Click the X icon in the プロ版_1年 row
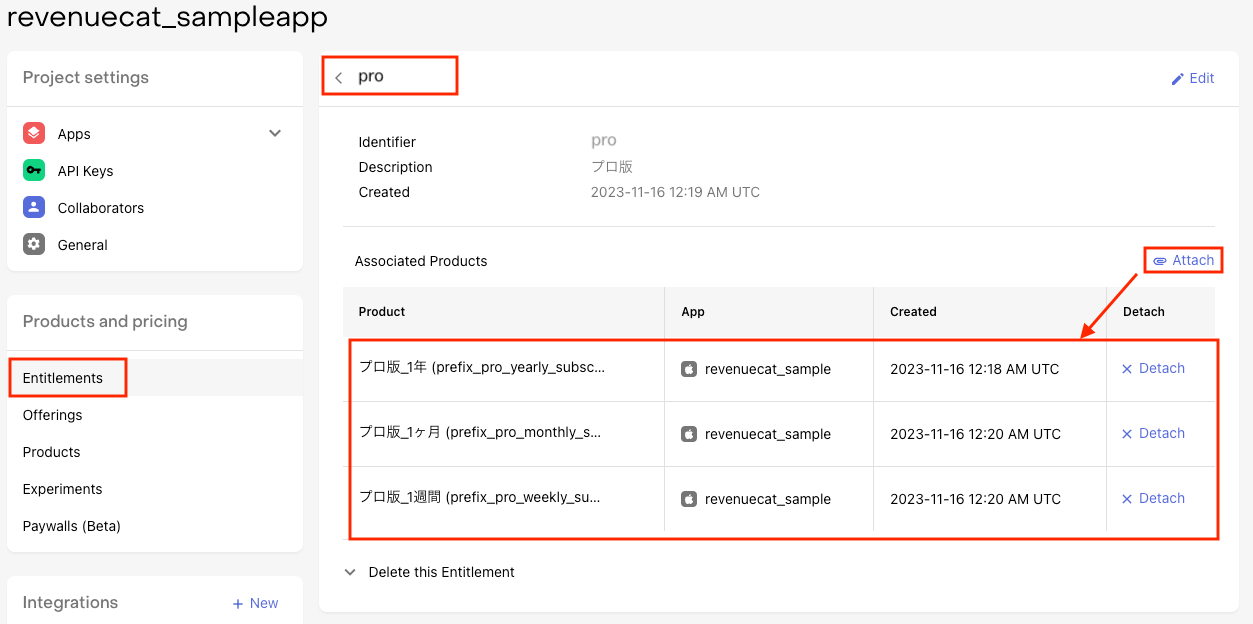Screen dimensions: 1253x624 coord(1127,369)
